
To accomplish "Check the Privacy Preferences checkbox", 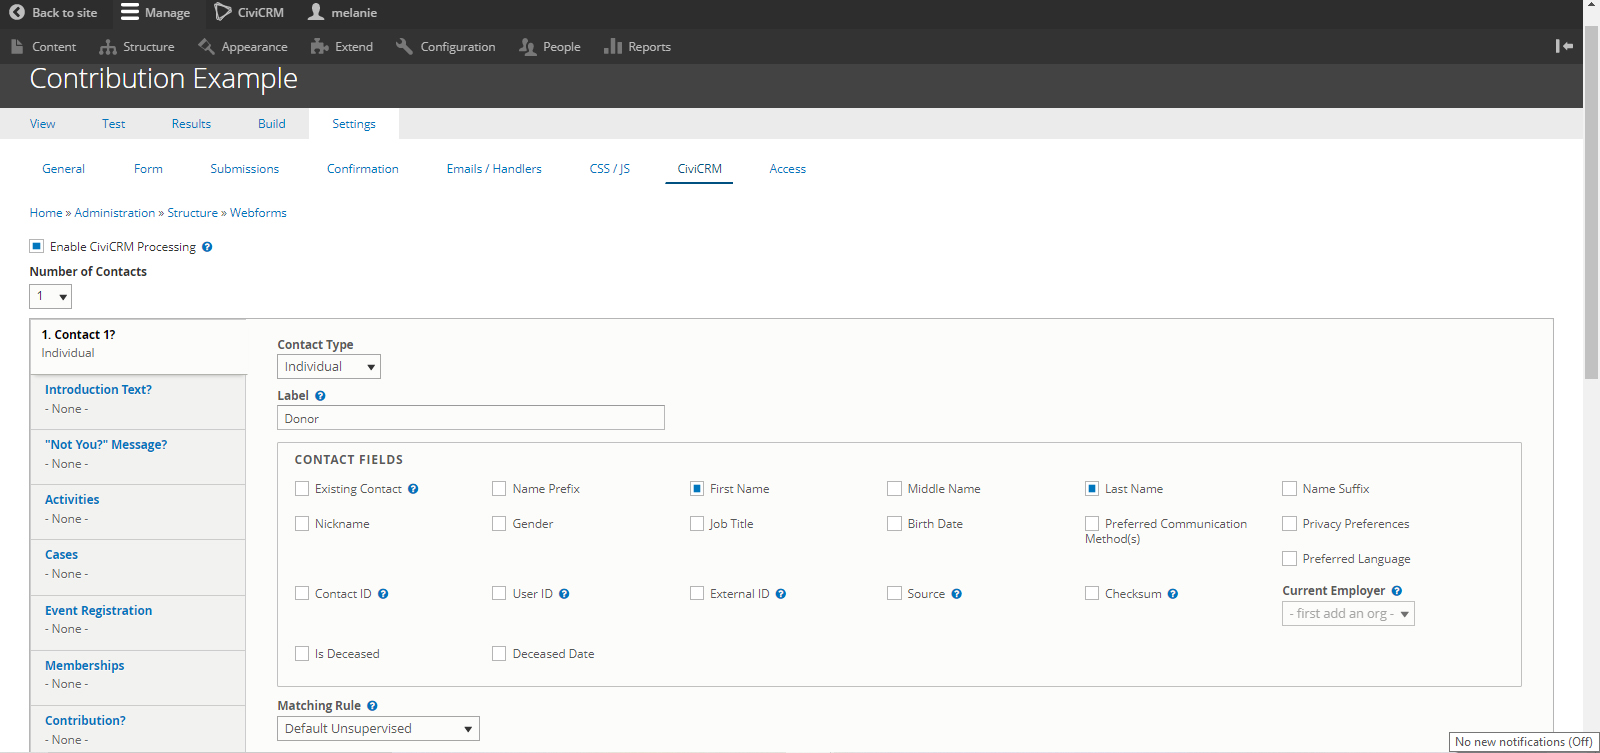I will coord(1289,524).
